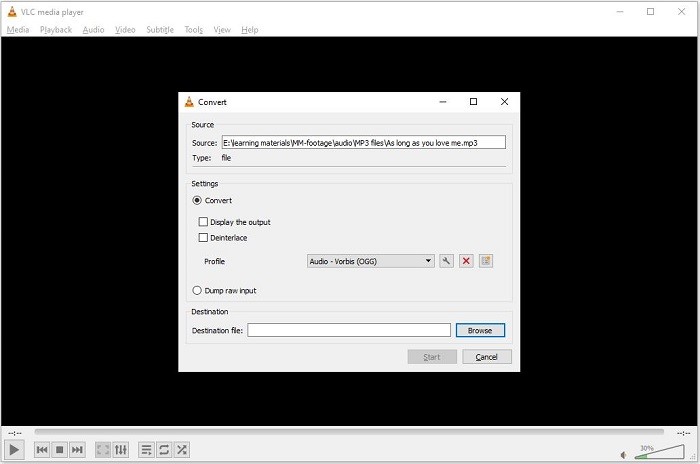Toggle shuffle random playback icon

pyautogui.click(x=182, y=450)
